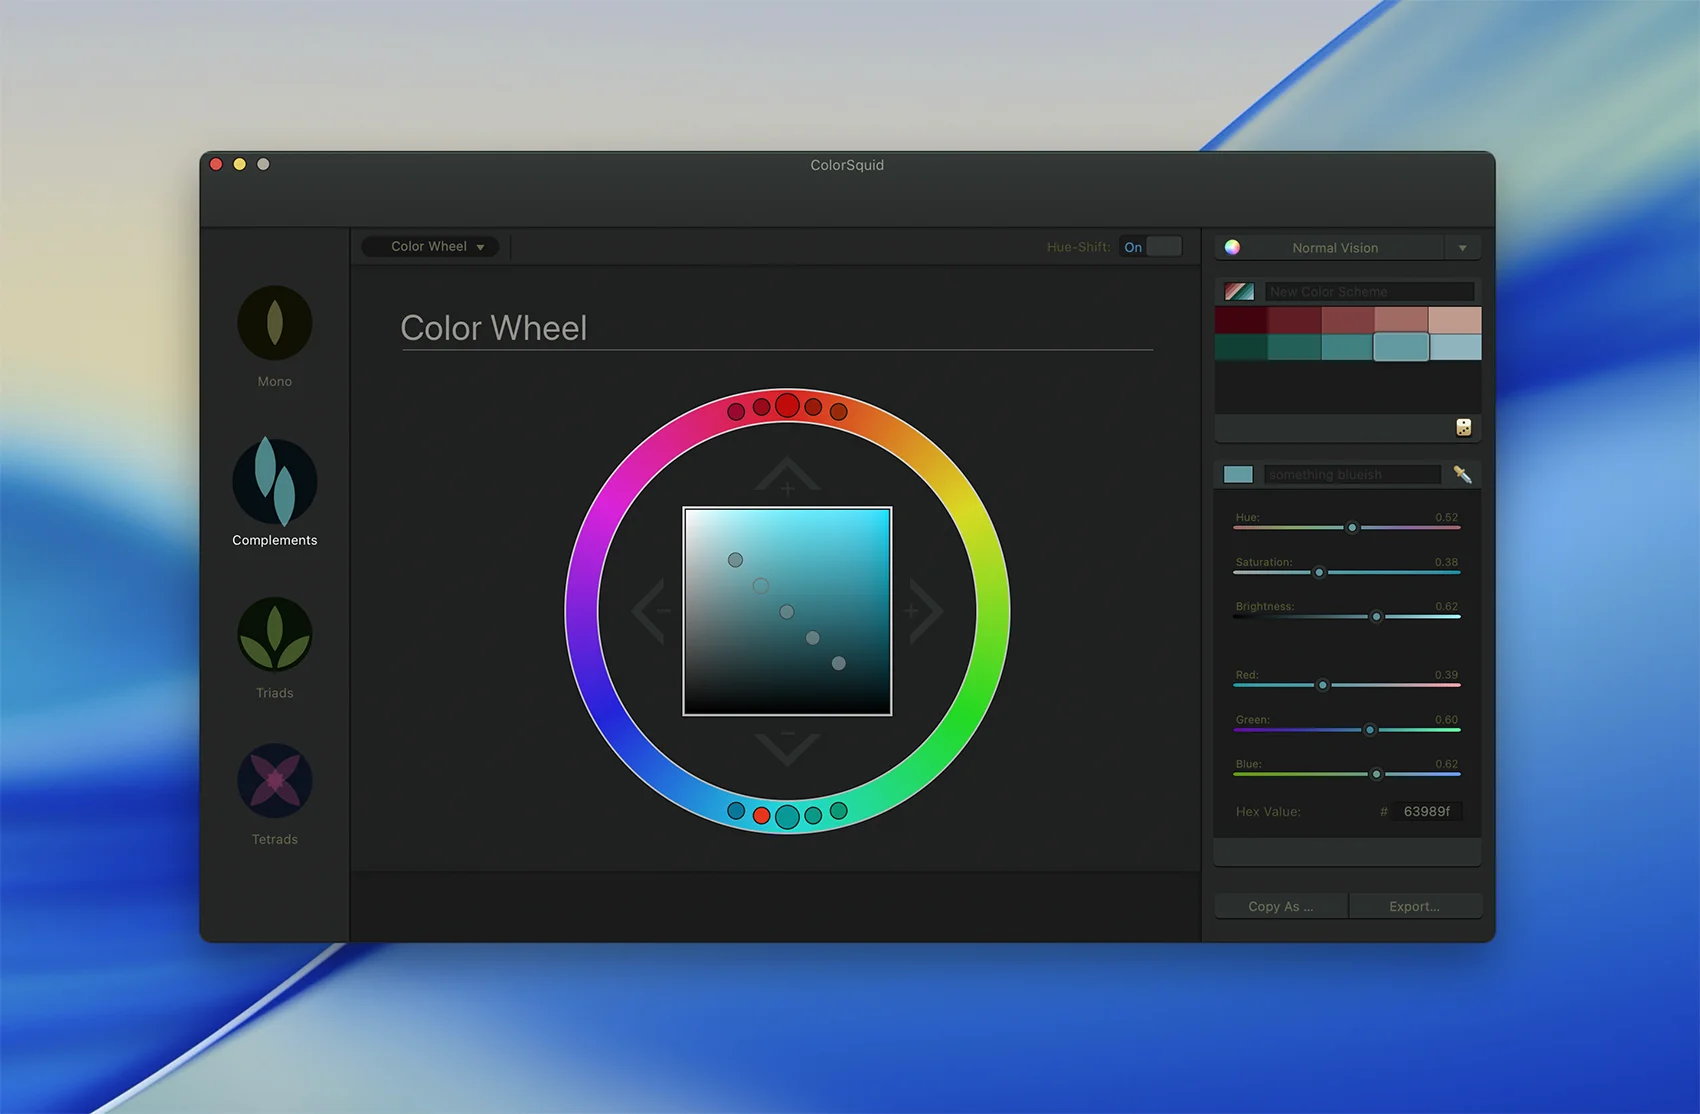Screen dimensions: 1700x1114
Task: Choose the Tetrads scheme icon
Action: click(274, 781)
